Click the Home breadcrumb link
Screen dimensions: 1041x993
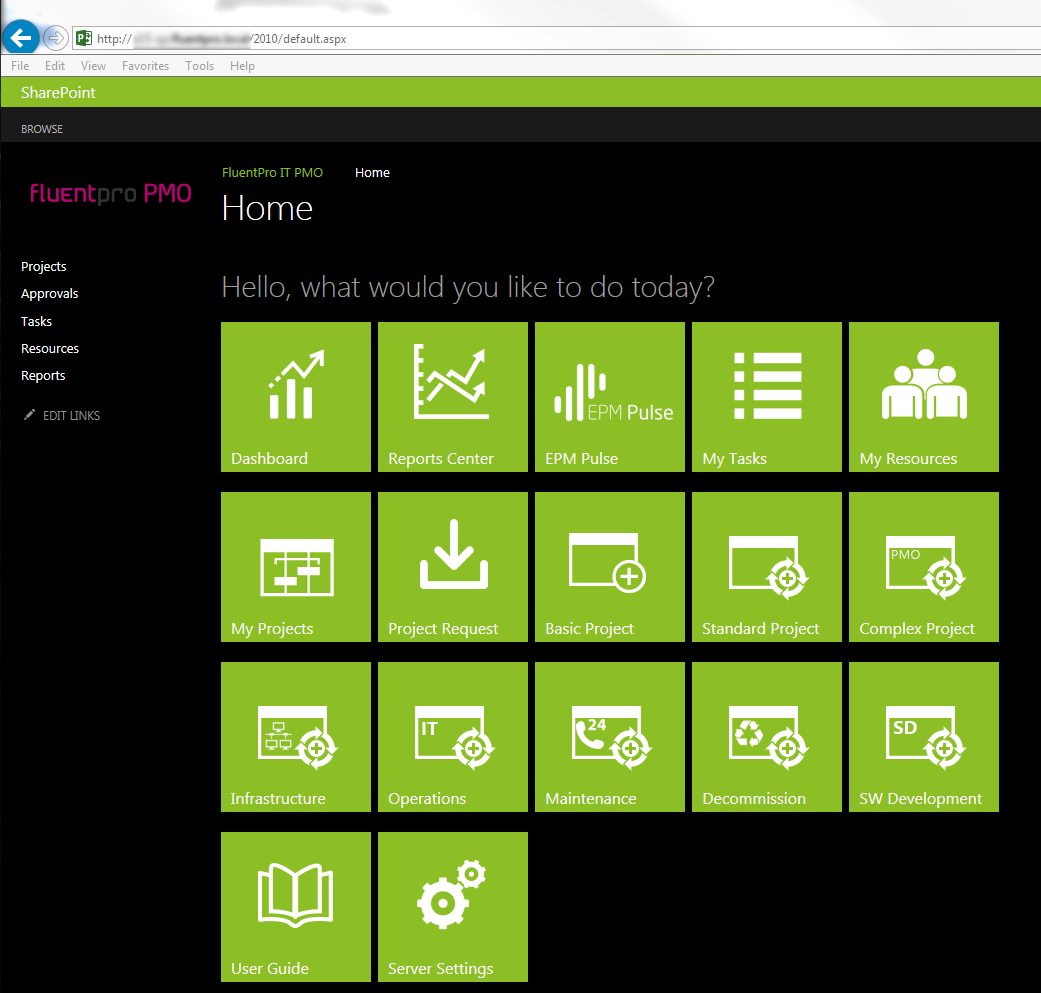(x=372, y=173)
